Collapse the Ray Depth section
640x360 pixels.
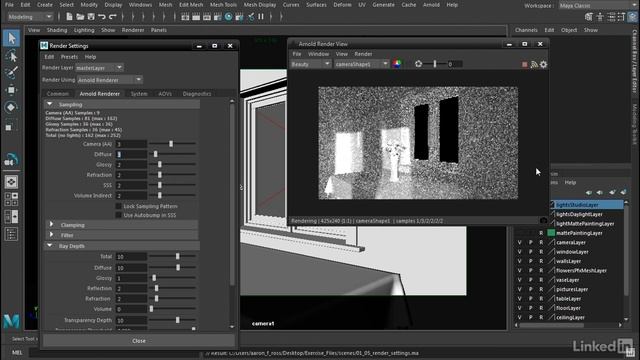click(x=50, y=246)
